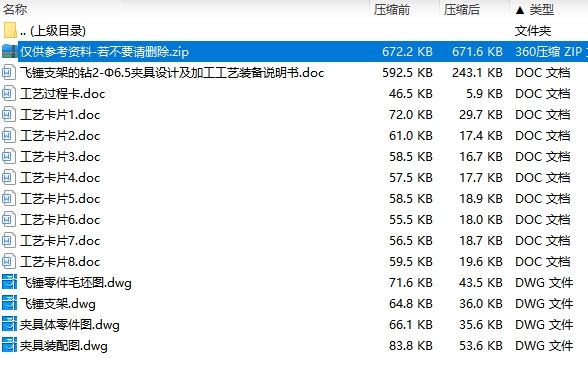The width and height of the screenshot is (588, 373).
Task: Click the DOC icon of 飞锤支架的钻2-Φ6.5夹具设计
Action: [x=8, y=72]
